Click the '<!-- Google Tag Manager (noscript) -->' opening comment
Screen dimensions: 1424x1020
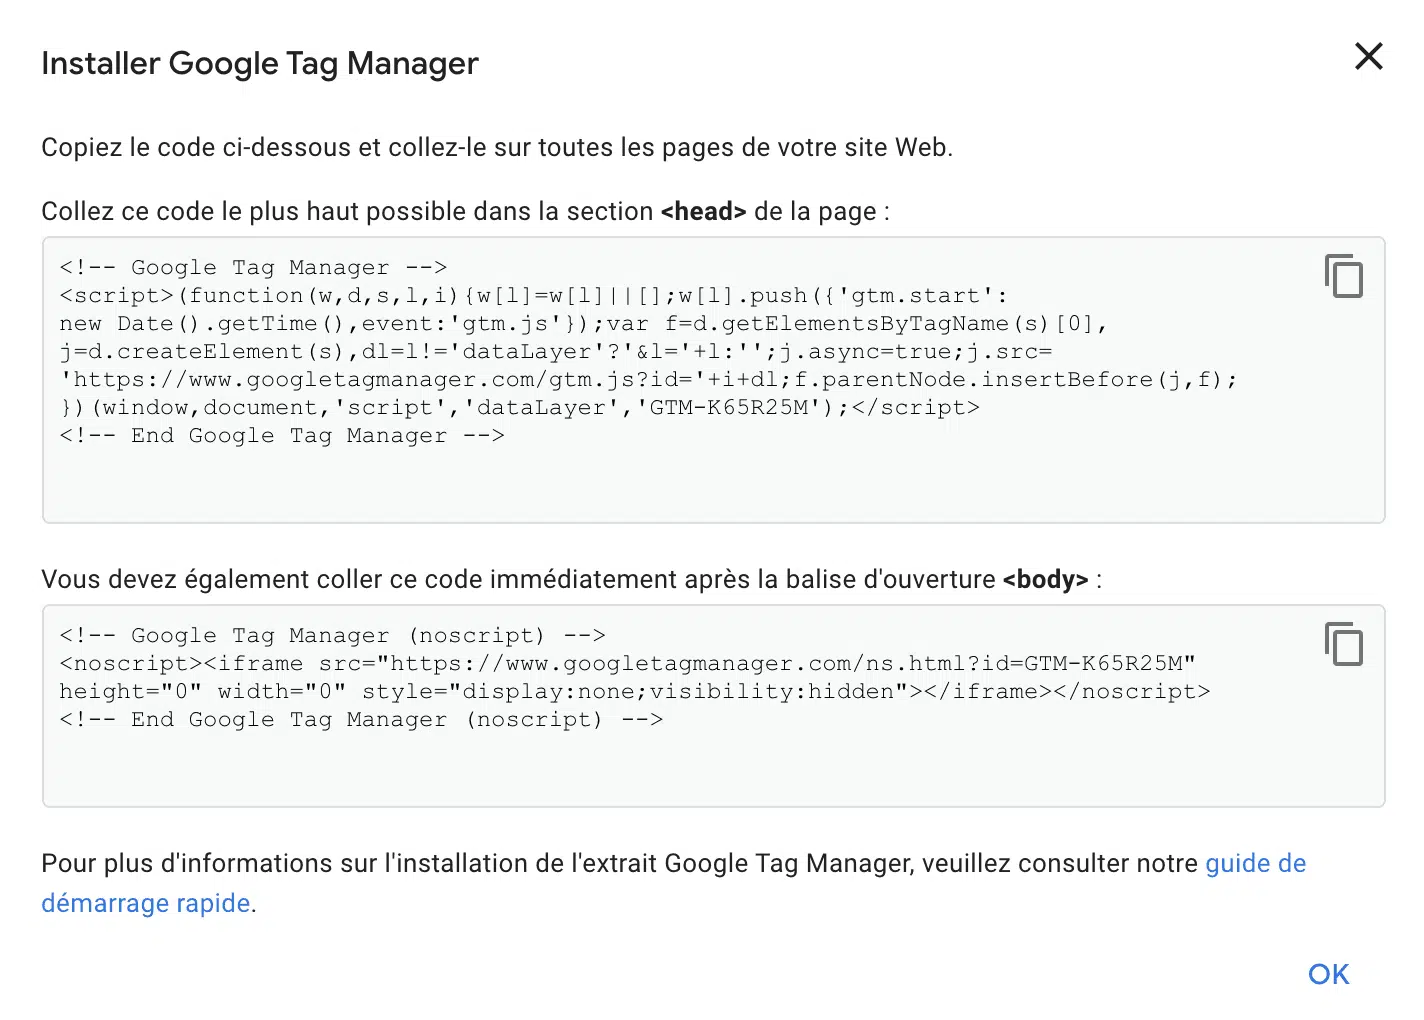[x=332, y=635]
